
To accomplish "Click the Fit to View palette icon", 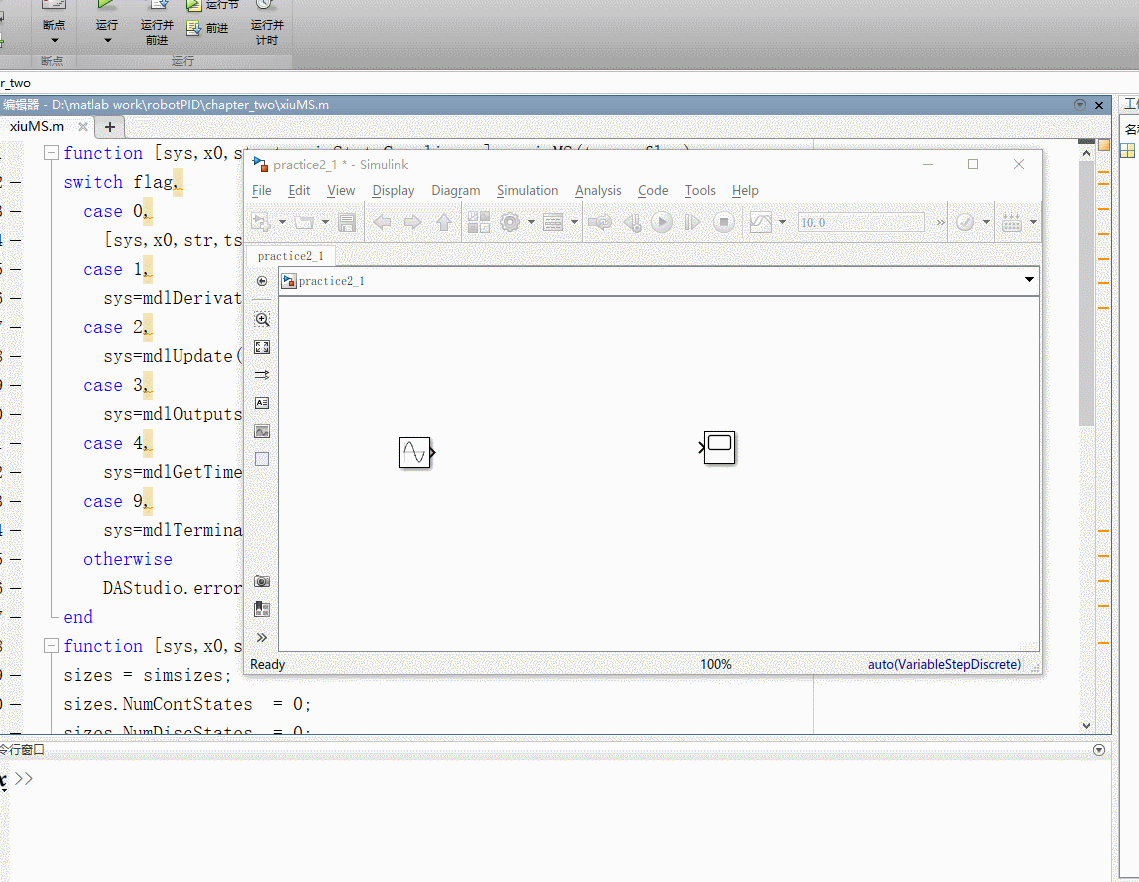I will (262, 347).
